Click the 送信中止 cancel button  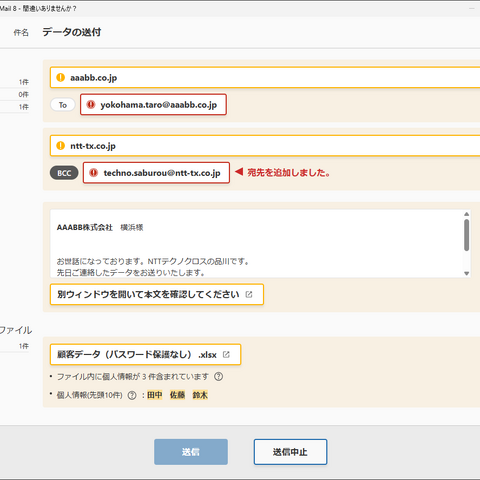pyautogui.click(x=290, y=452)
